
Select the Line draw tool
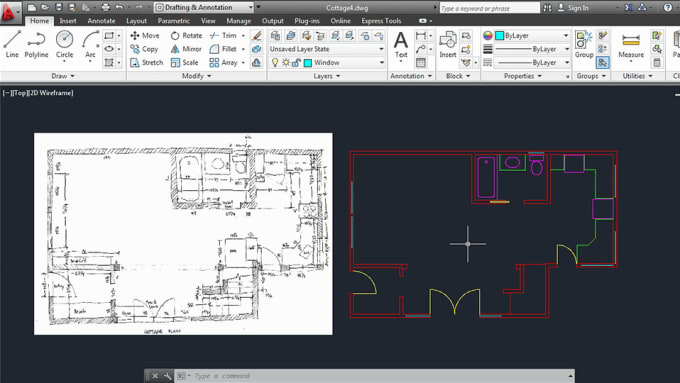(12, 44)
